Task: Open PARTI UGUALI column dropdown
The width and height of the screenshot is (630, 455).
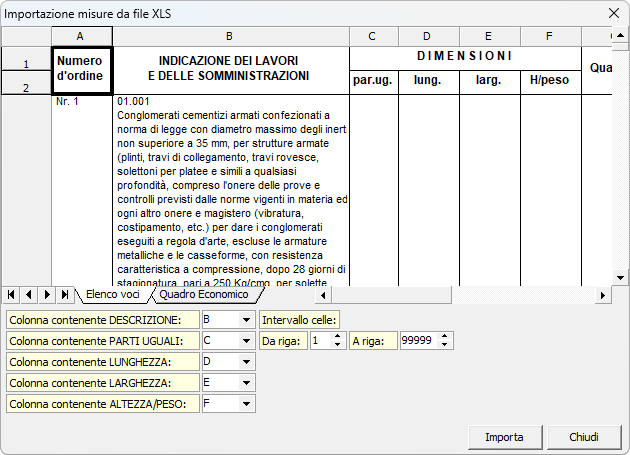Action: click(x=247, y=341)
